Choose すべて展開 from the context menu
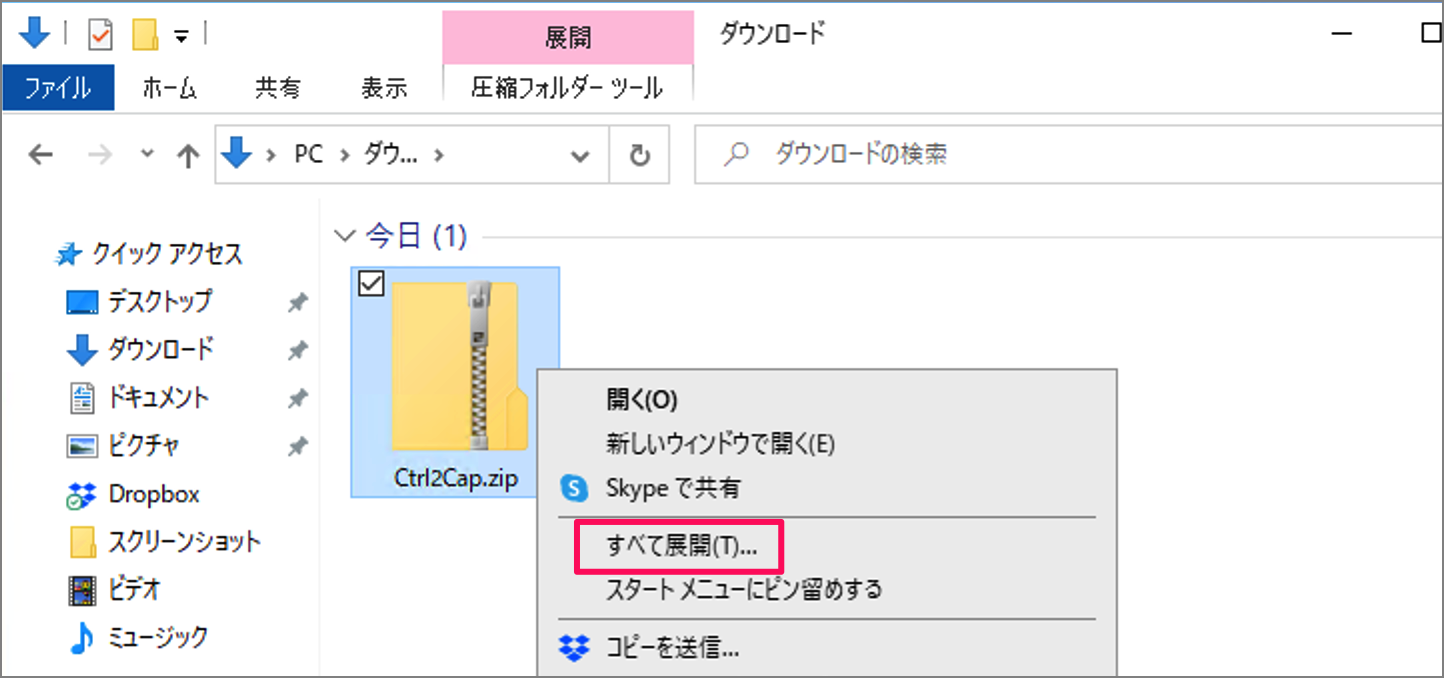 point(660,544)
